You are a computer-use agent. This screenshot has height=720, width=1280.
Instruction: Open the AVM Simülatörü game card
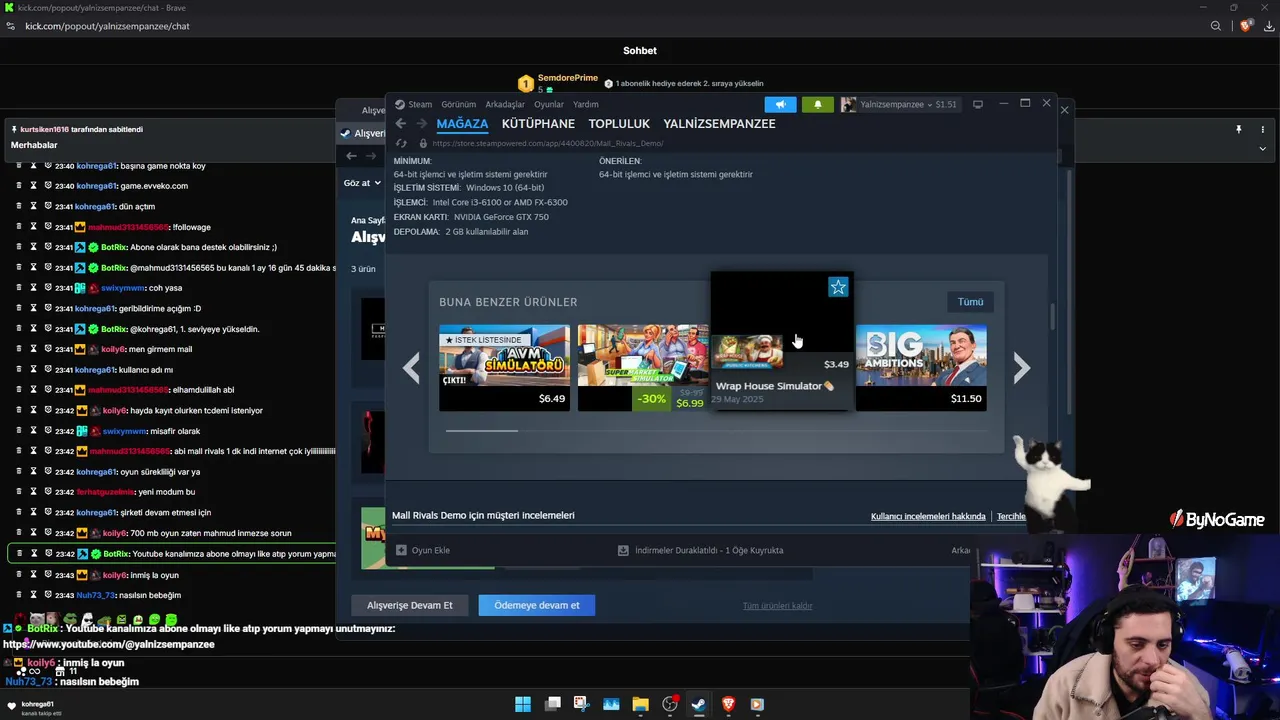tap(504, 368)
